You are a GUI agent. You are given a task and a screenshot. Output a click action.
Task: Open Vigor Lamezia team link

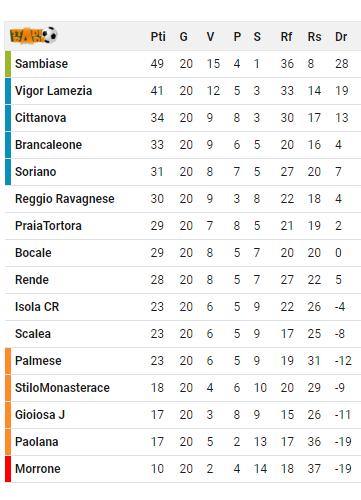point(53,91)
